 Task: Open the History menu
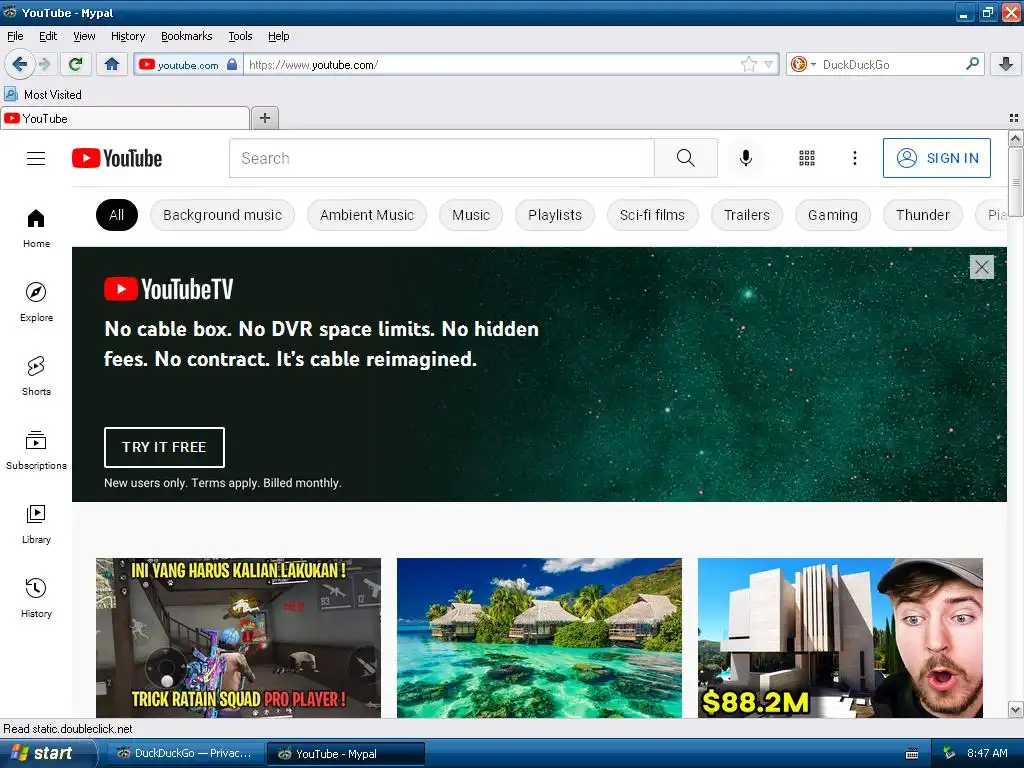pos(128,36)
